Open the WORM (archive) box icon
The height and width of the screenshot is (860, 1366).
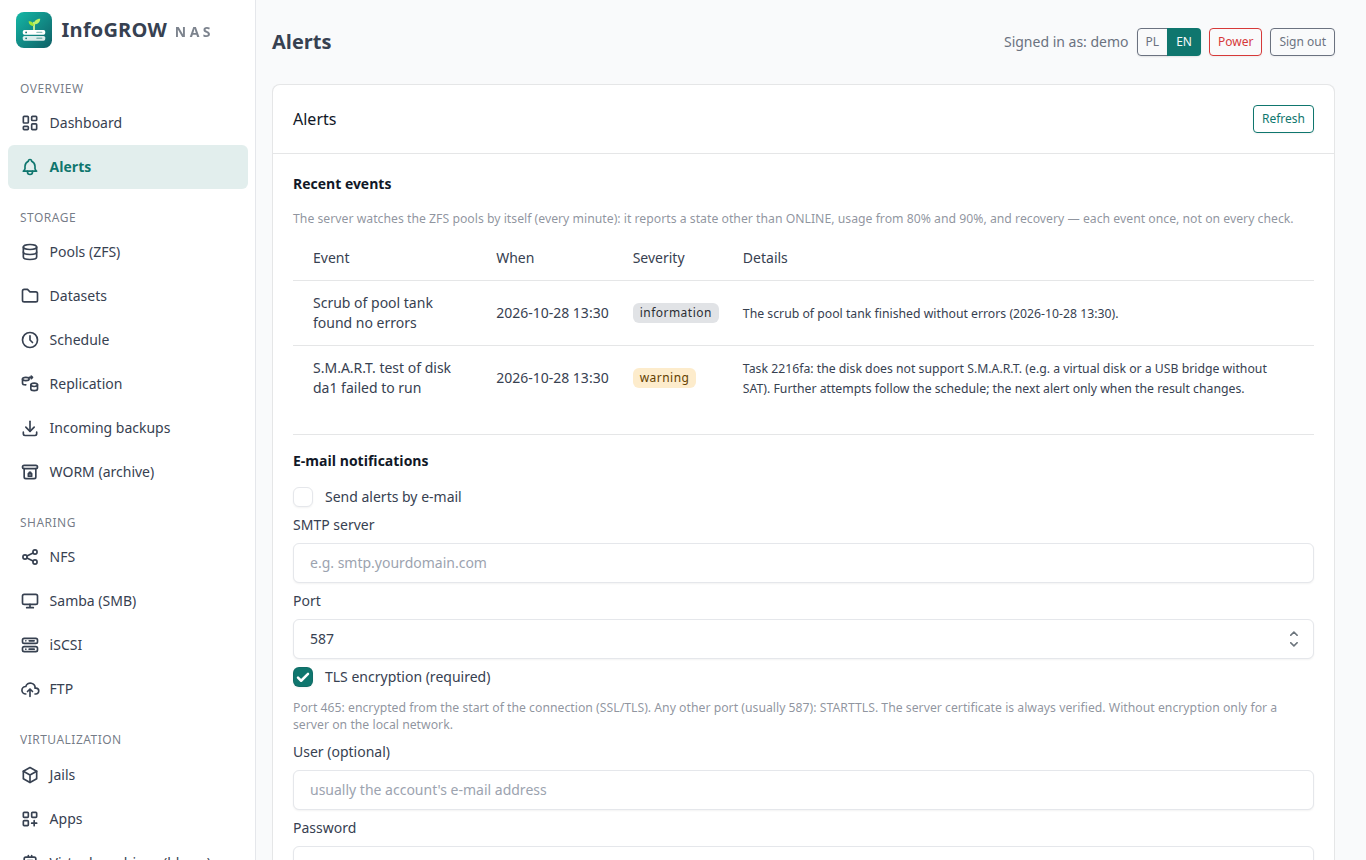[x=30, y=472]
